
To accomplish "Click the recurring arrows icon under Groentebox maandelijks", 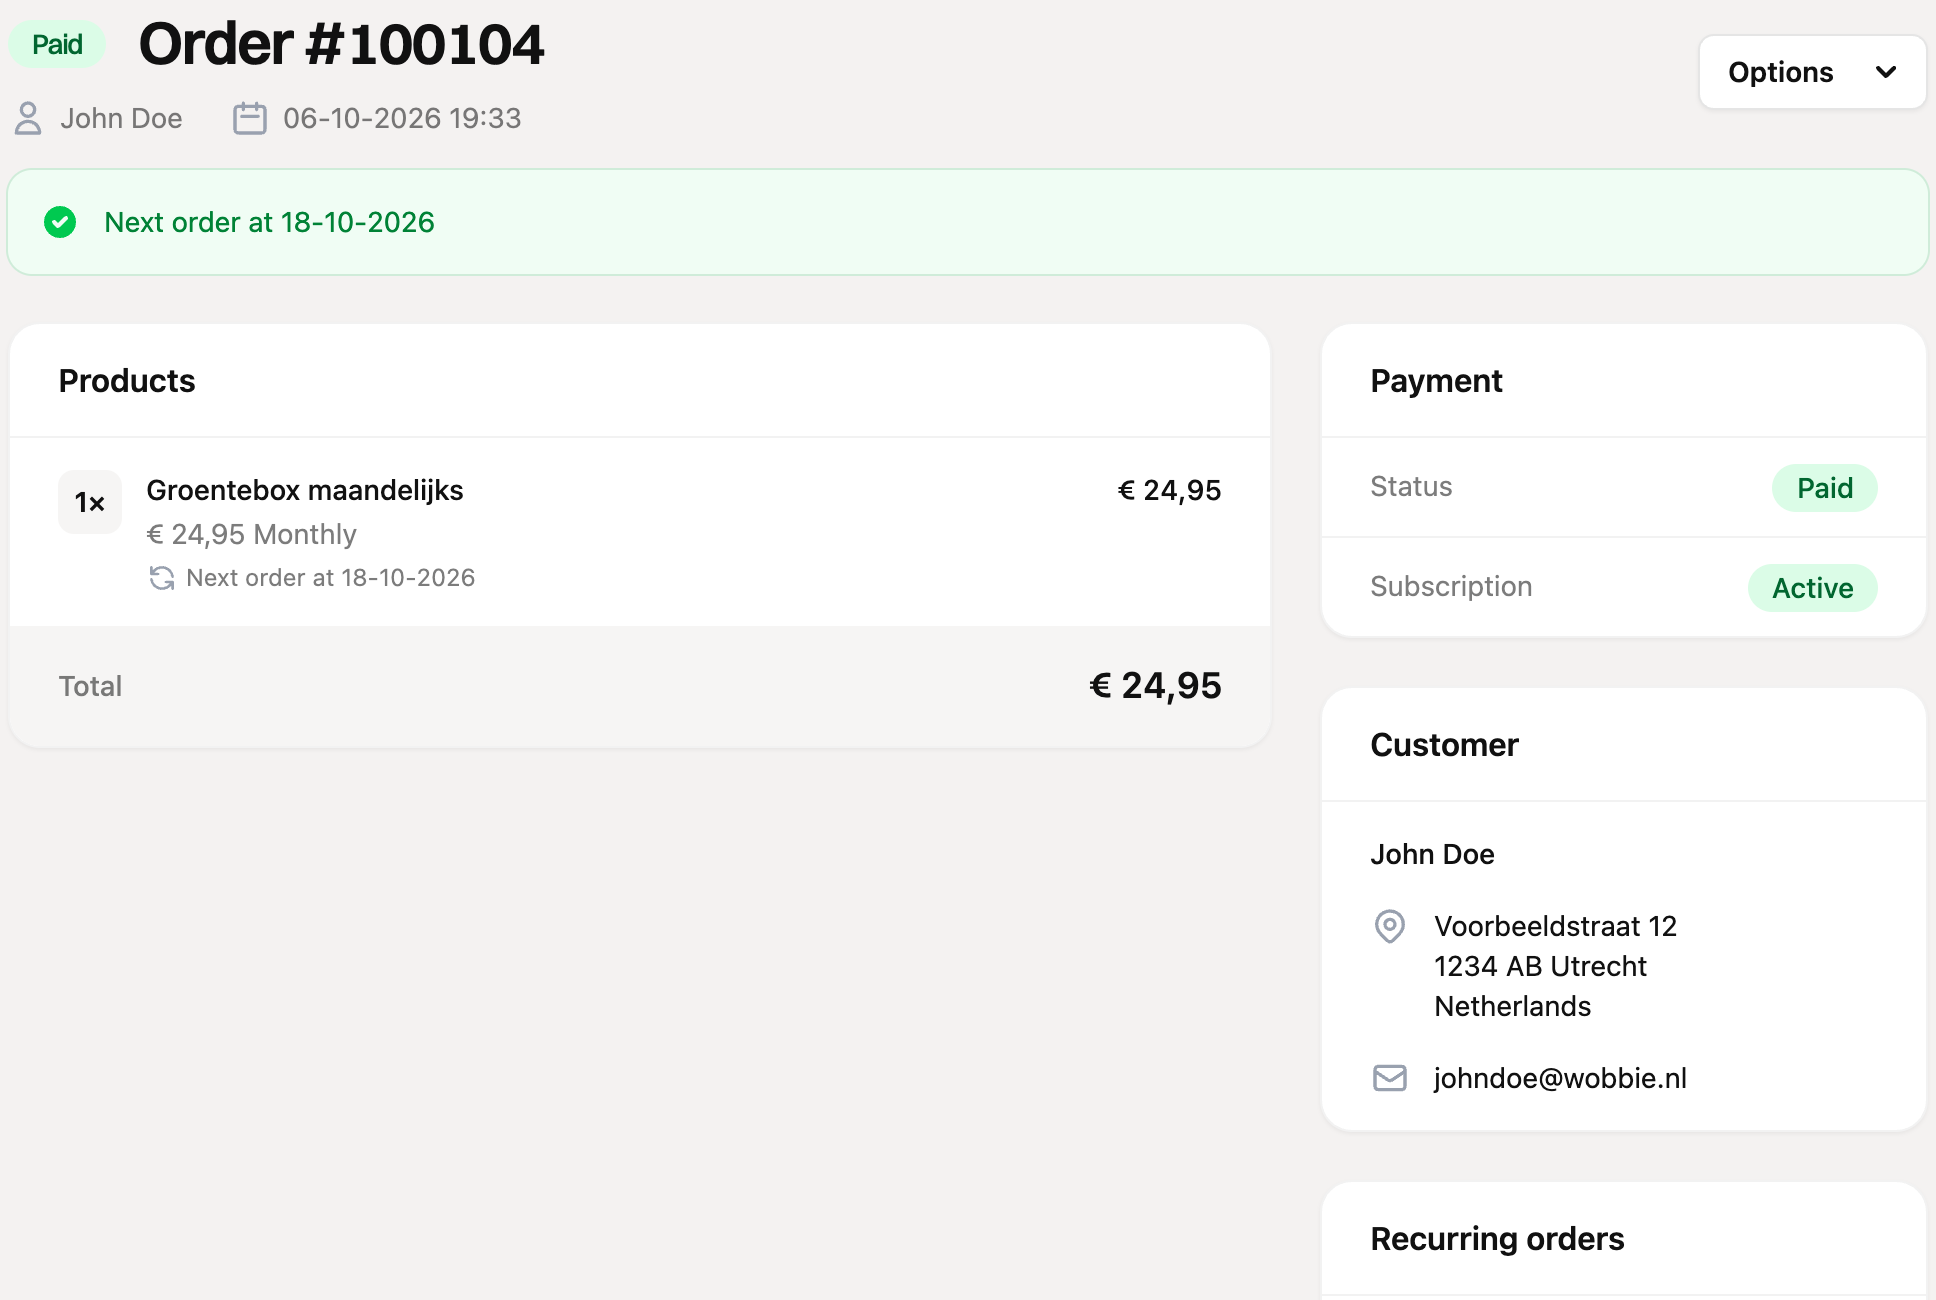I will [162, 578].
